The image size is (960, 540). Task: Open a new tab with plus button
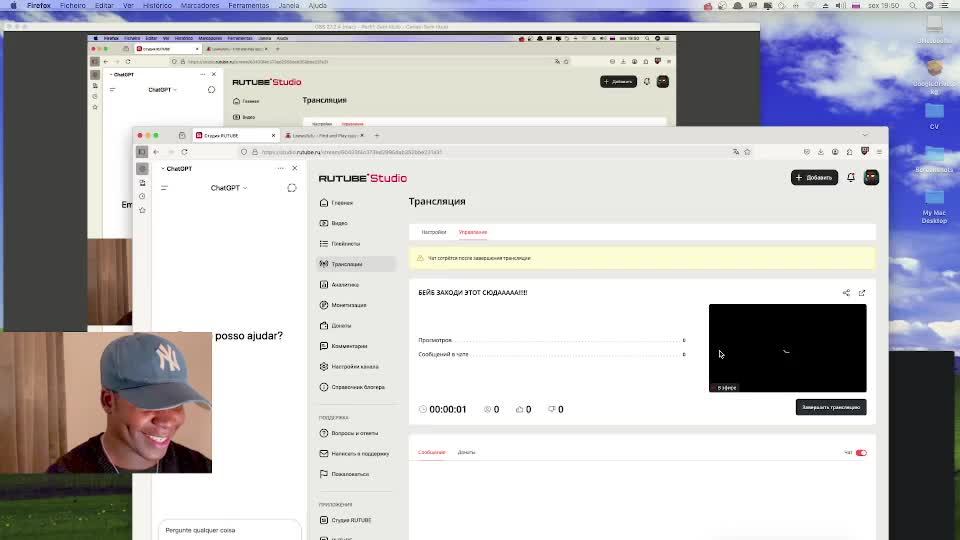(x=377, y=135)
